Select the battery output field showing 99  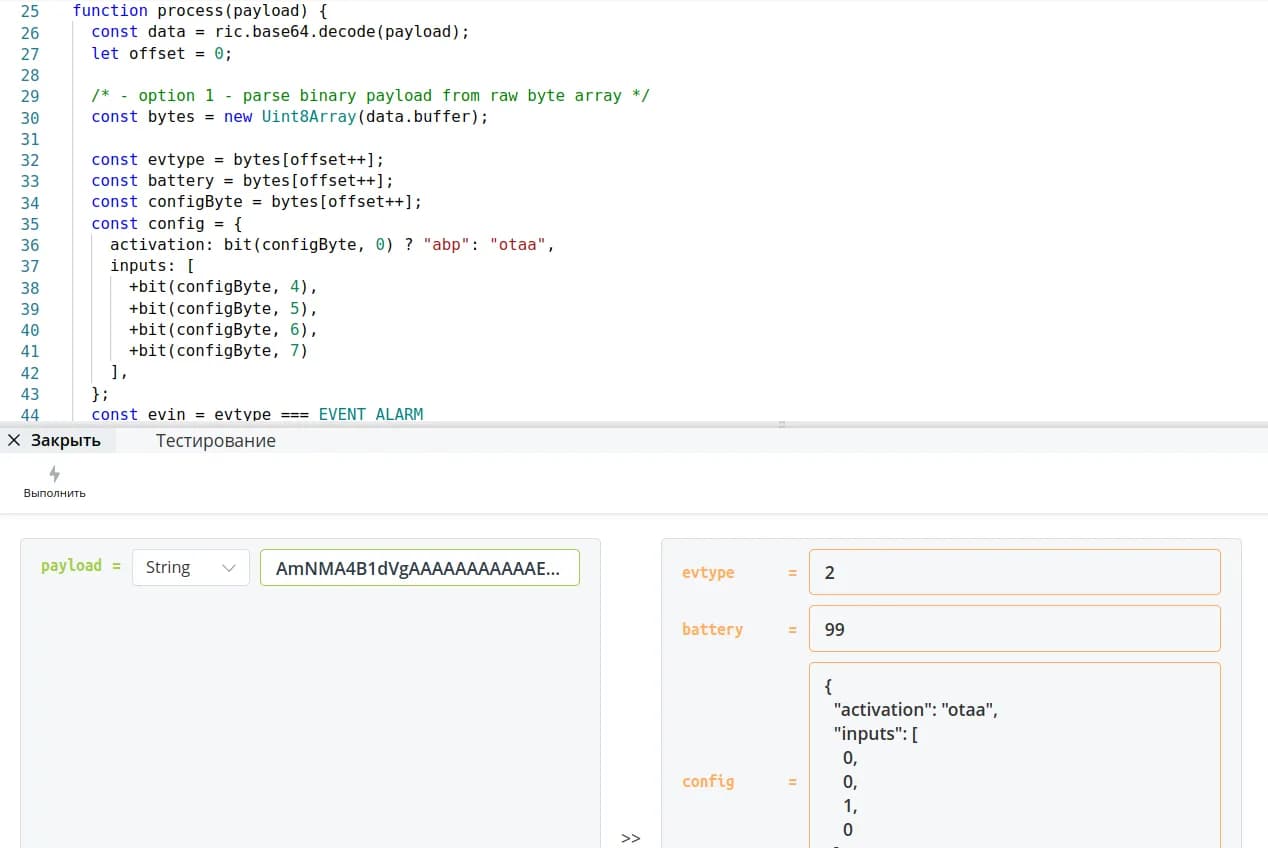click(1014, 629)
